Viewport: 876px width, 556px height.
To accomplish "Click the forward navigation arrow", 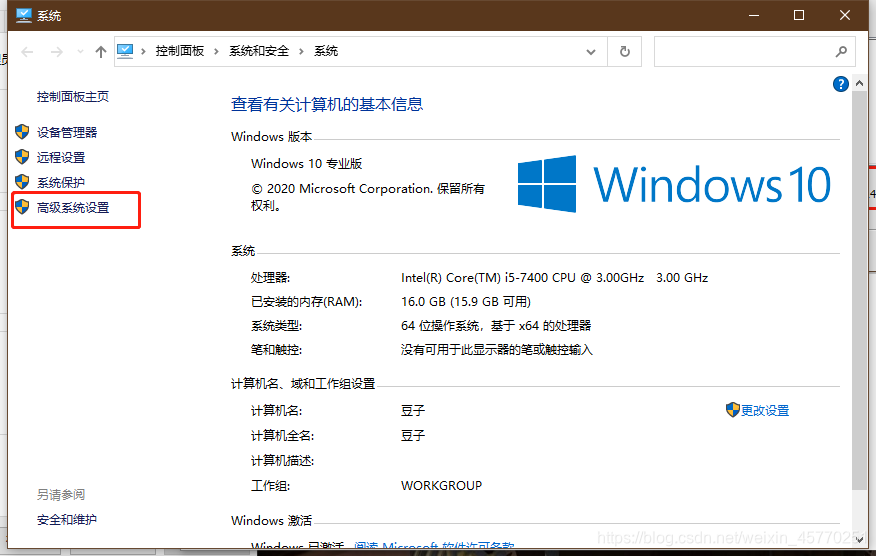I will pos(56,52).
